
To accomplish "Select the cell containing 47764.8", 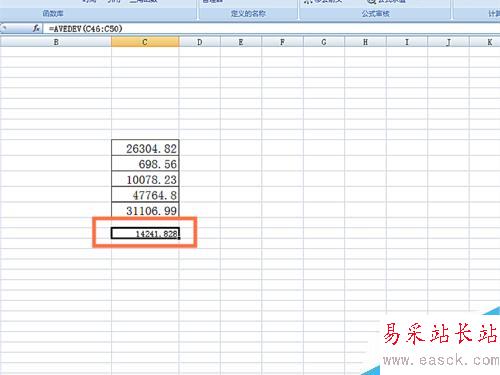I will tap(145, 194).
